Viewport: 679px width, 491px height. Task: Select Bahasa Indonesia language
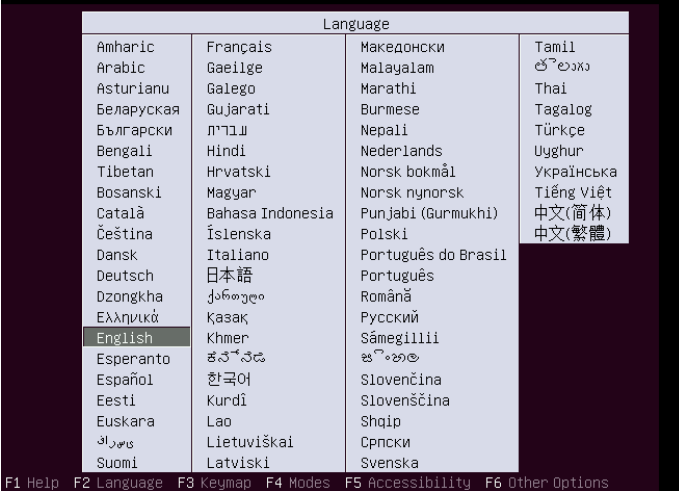point(269,213)
